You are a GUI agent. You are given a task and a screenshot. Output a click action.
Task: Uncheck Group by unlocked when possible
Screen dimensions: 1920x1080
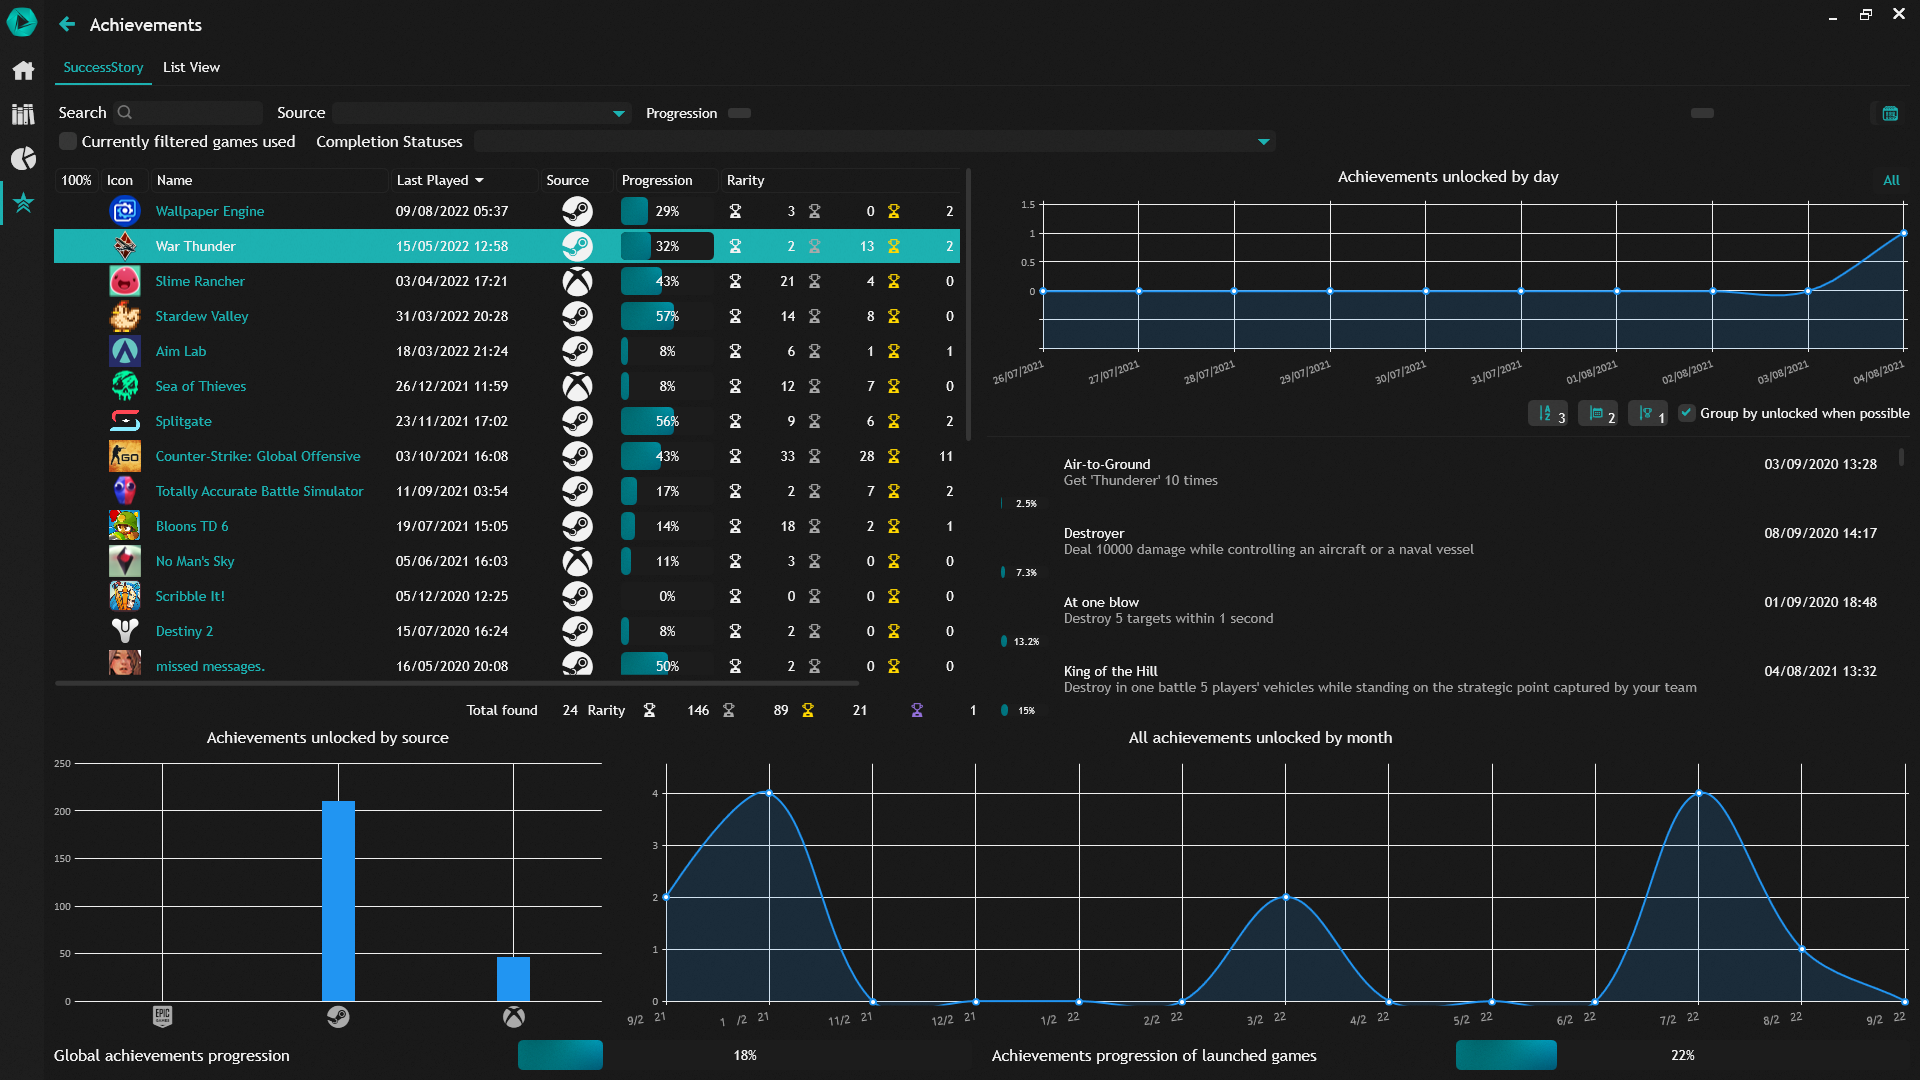[x=1686, y=413]
